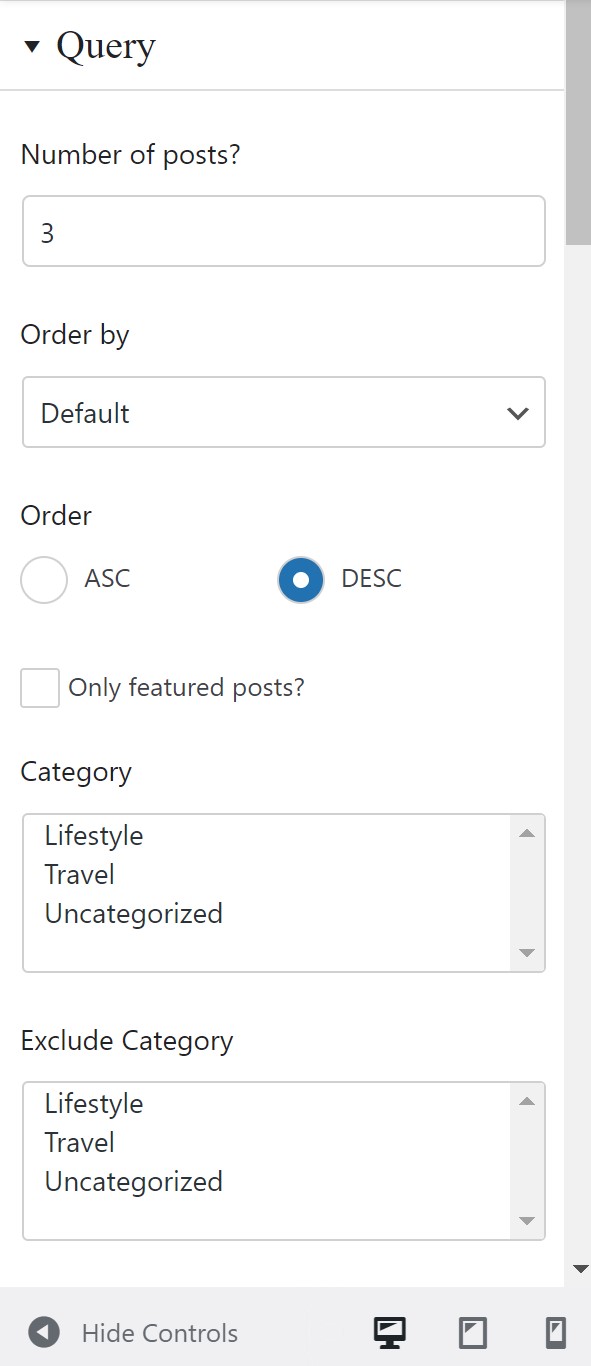
Task: Click the Hide Controls text button
Action: pos(160,1333)
